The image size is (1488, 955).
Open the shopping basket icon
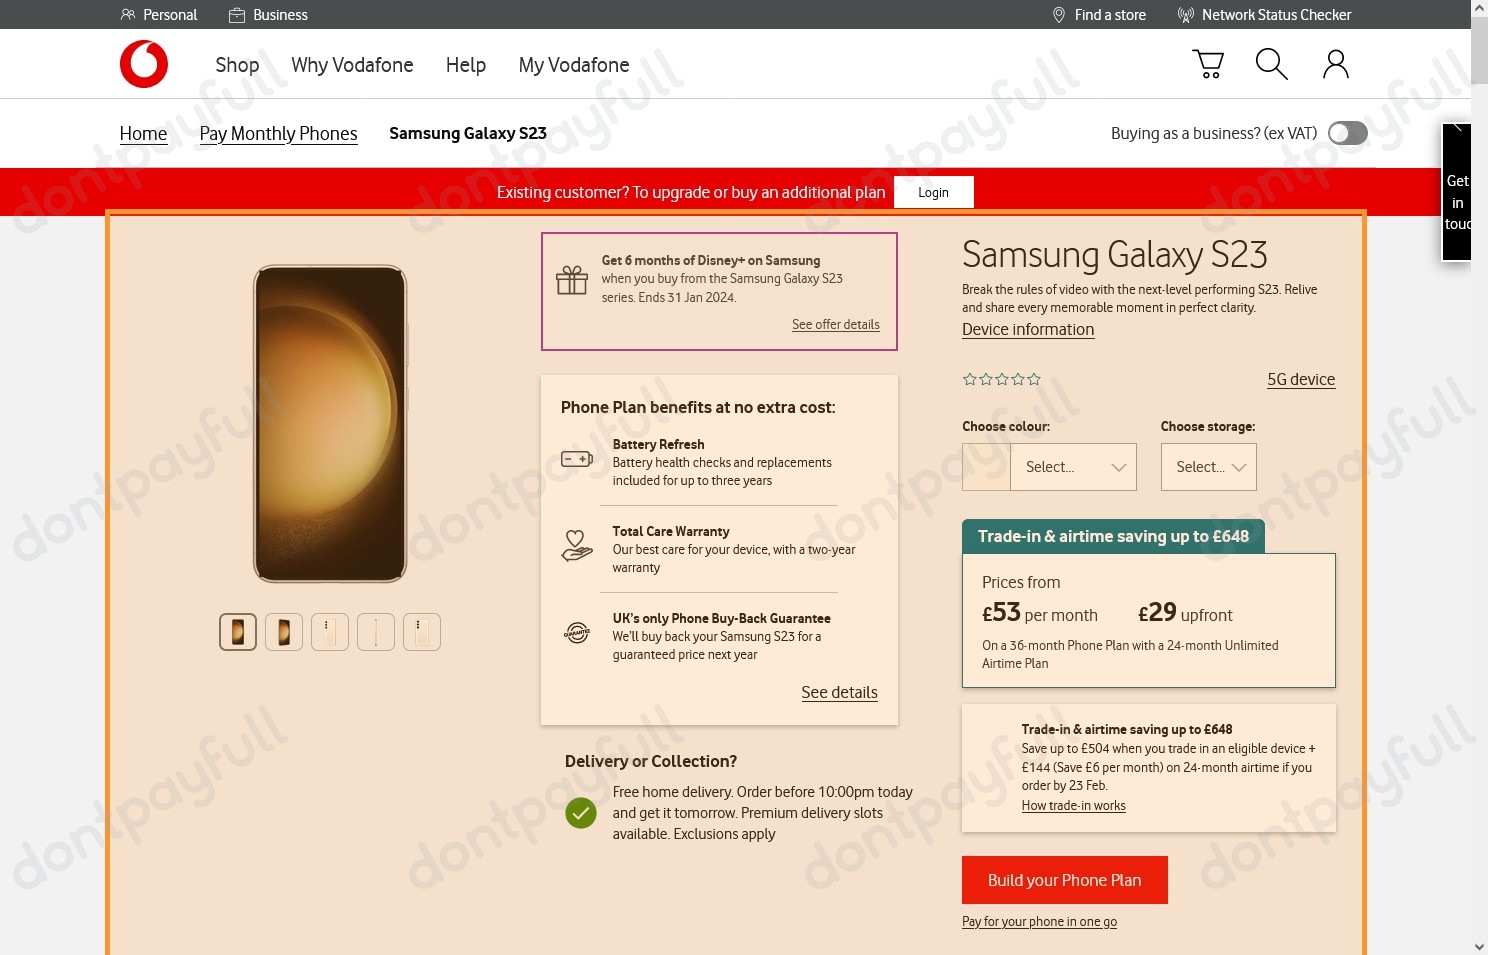[1209, 64]
